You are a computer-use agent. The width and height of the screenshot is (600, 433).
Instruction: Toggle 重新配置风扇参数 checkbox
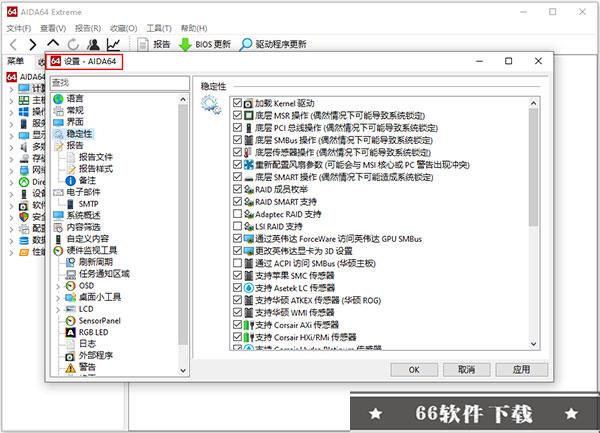pos(237,164)
